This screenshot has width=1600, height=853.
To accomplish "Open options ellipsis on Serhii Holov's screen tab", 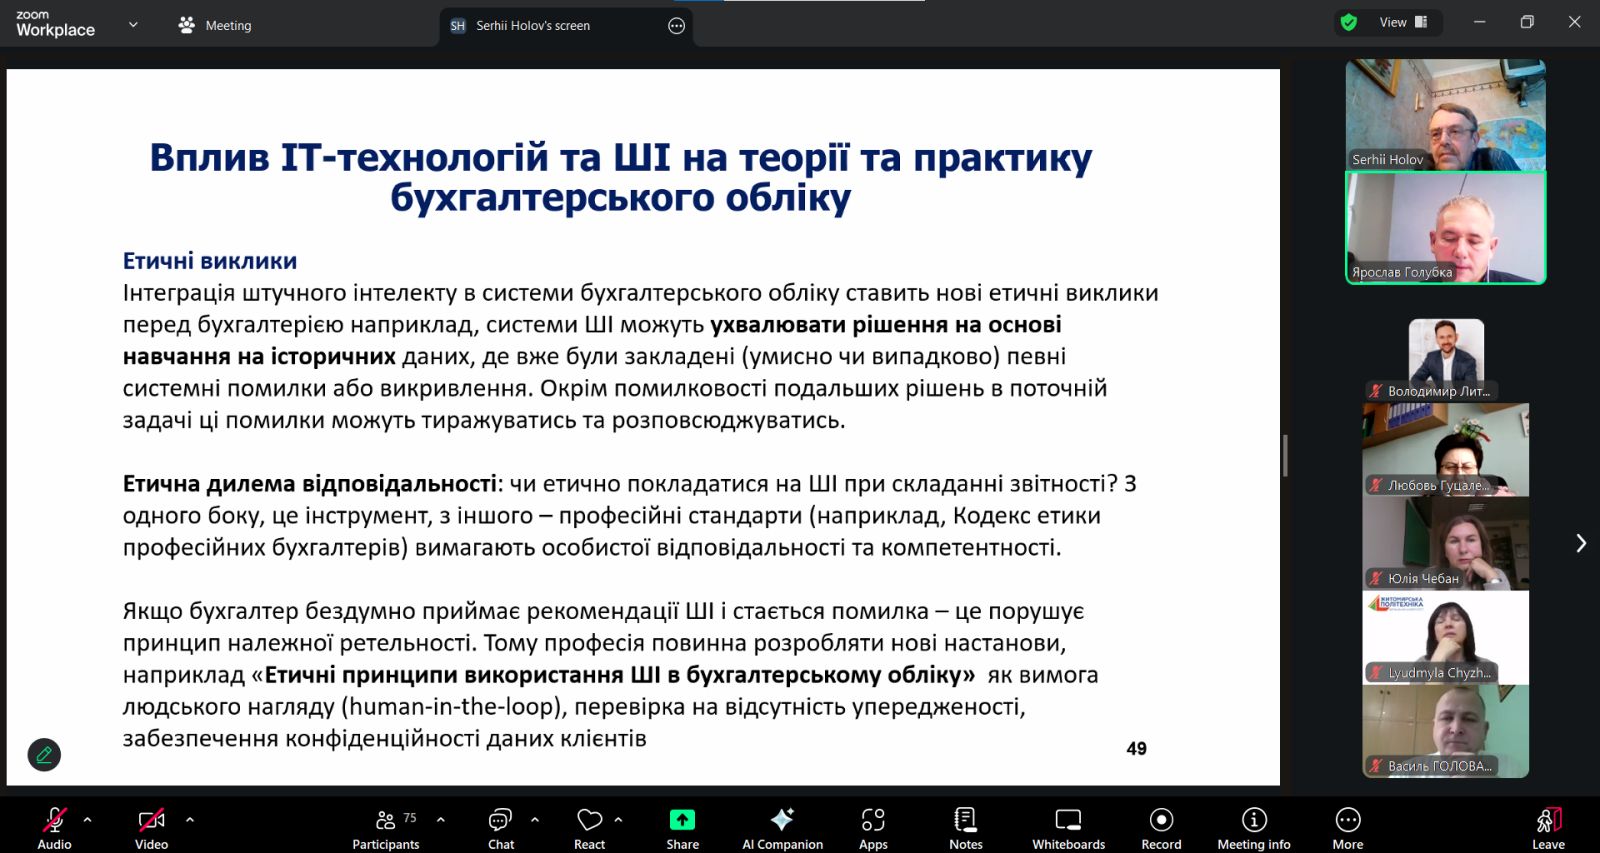I will tap(677, 26).
